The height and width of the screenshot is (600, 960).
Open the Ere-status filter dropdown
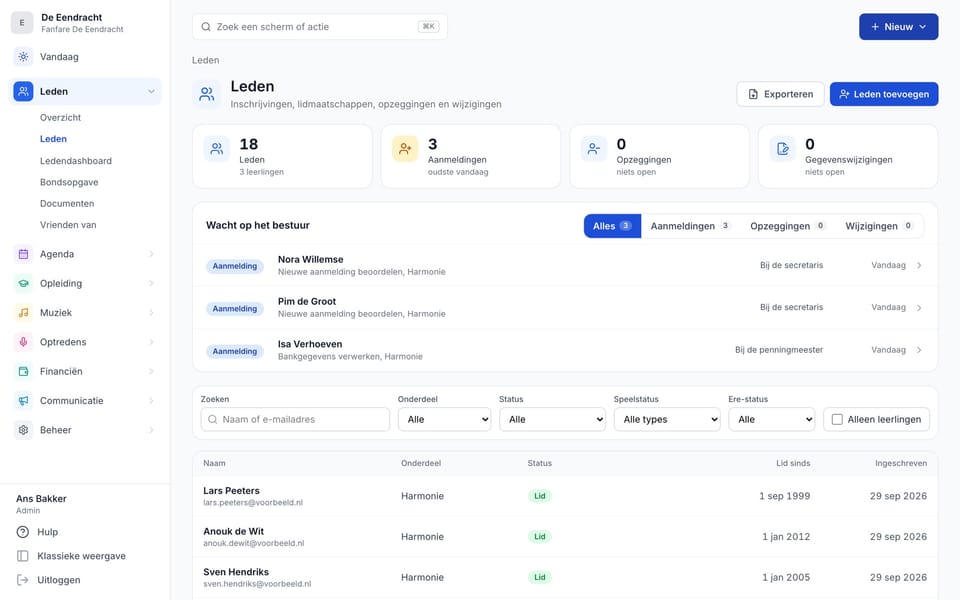(x=771, y=419)
